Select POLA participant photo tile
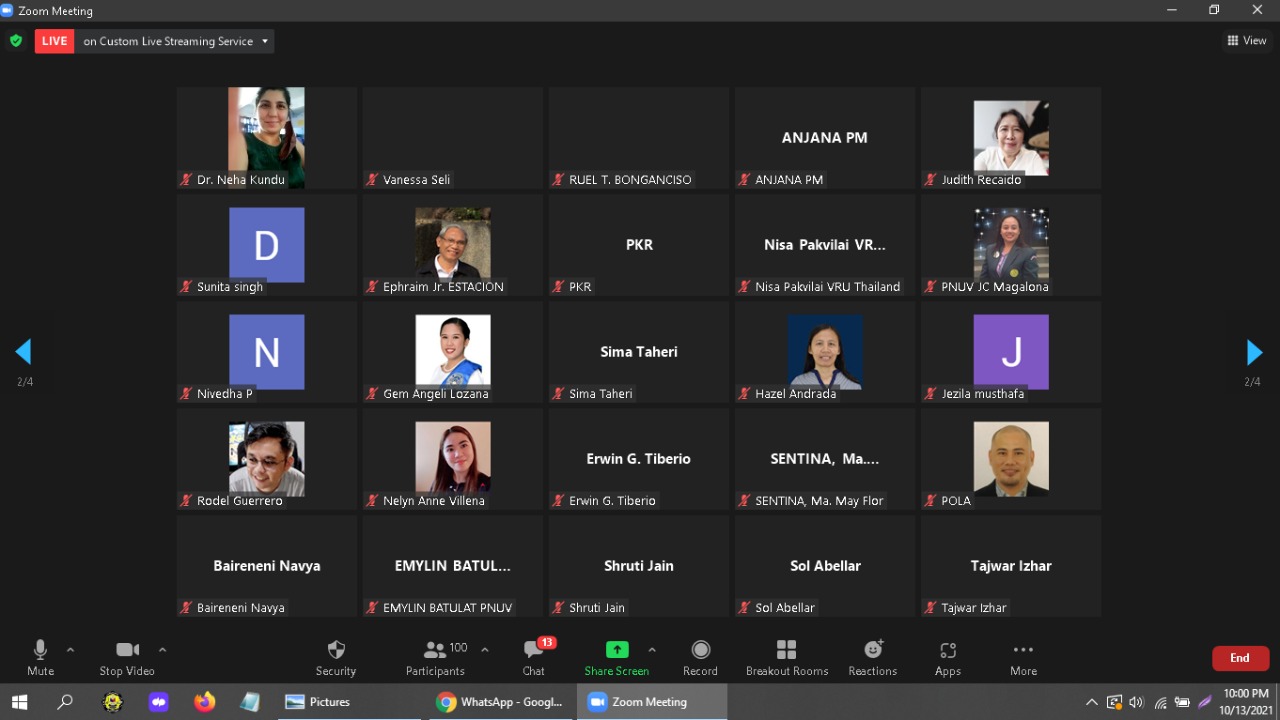The height and width of the screenshot is (720, 1280). click(1011, 458)
